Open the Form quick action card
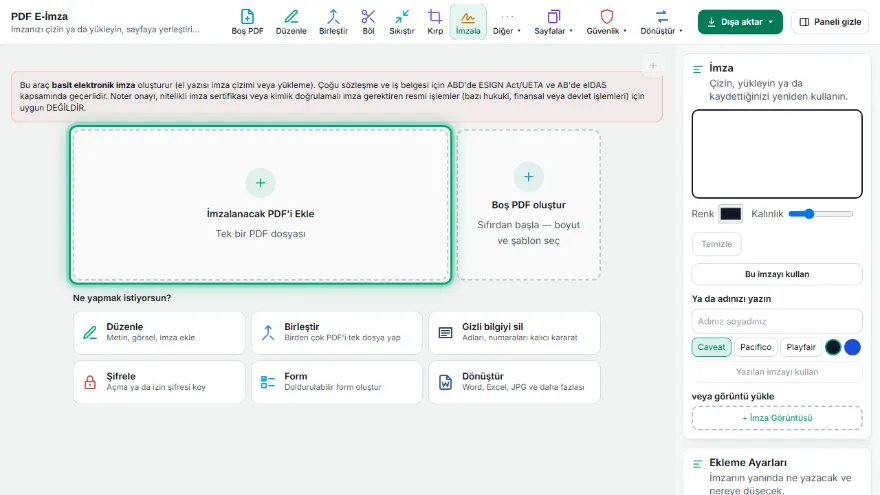This screenshot has height=495, width=880. 337,382
